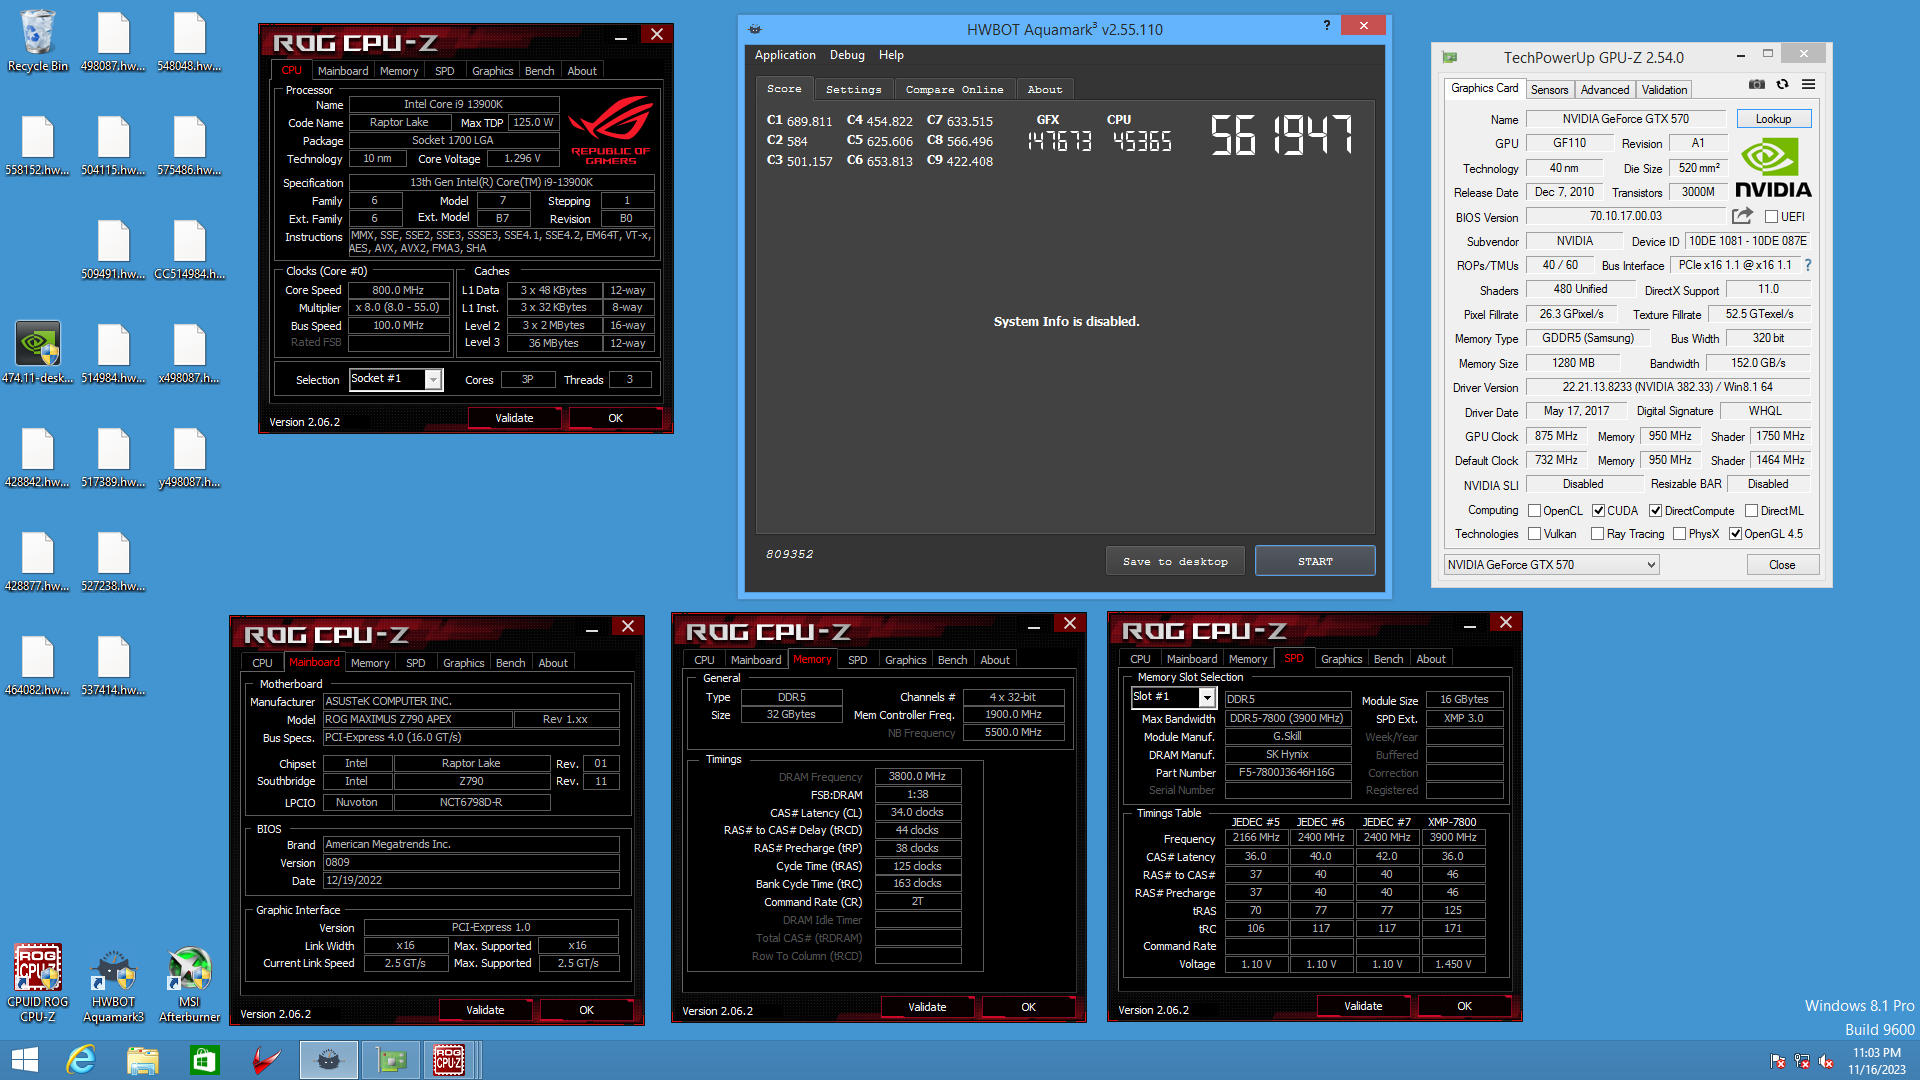Toggle the PhysX checkbox
This screenshot has height=1080, width=1920.
tap(1679, 534)
